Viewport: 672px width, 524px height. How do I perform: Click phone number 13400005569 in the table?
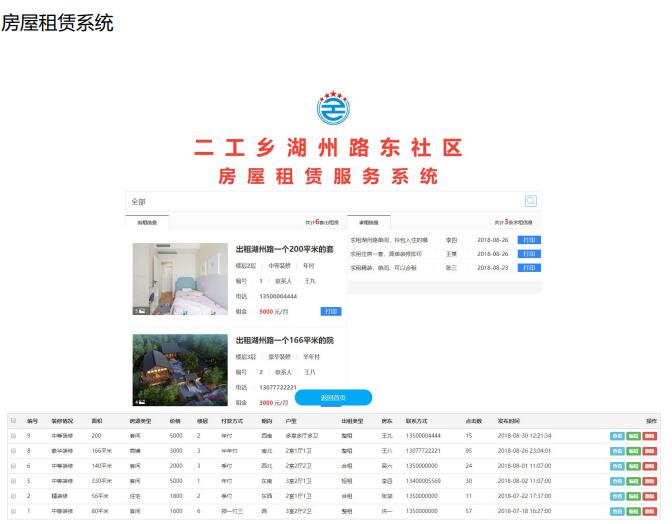[423, 481]
